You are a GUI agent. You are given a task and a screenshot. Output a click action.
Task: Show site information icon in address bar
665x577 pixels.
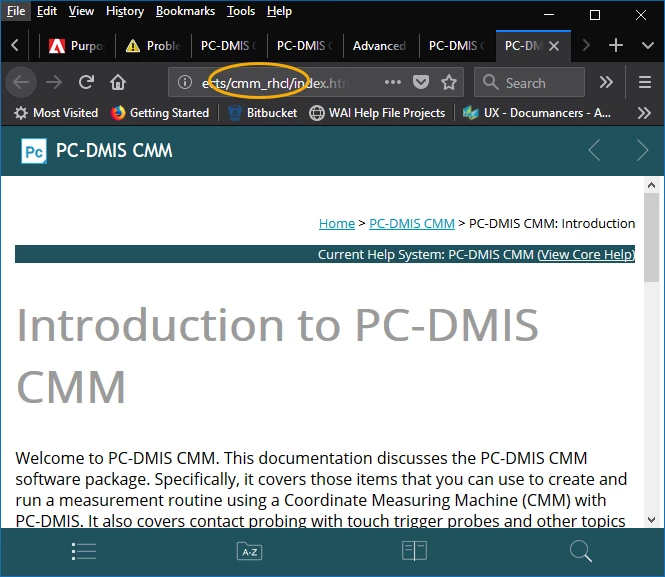click(x=184, y=82)
